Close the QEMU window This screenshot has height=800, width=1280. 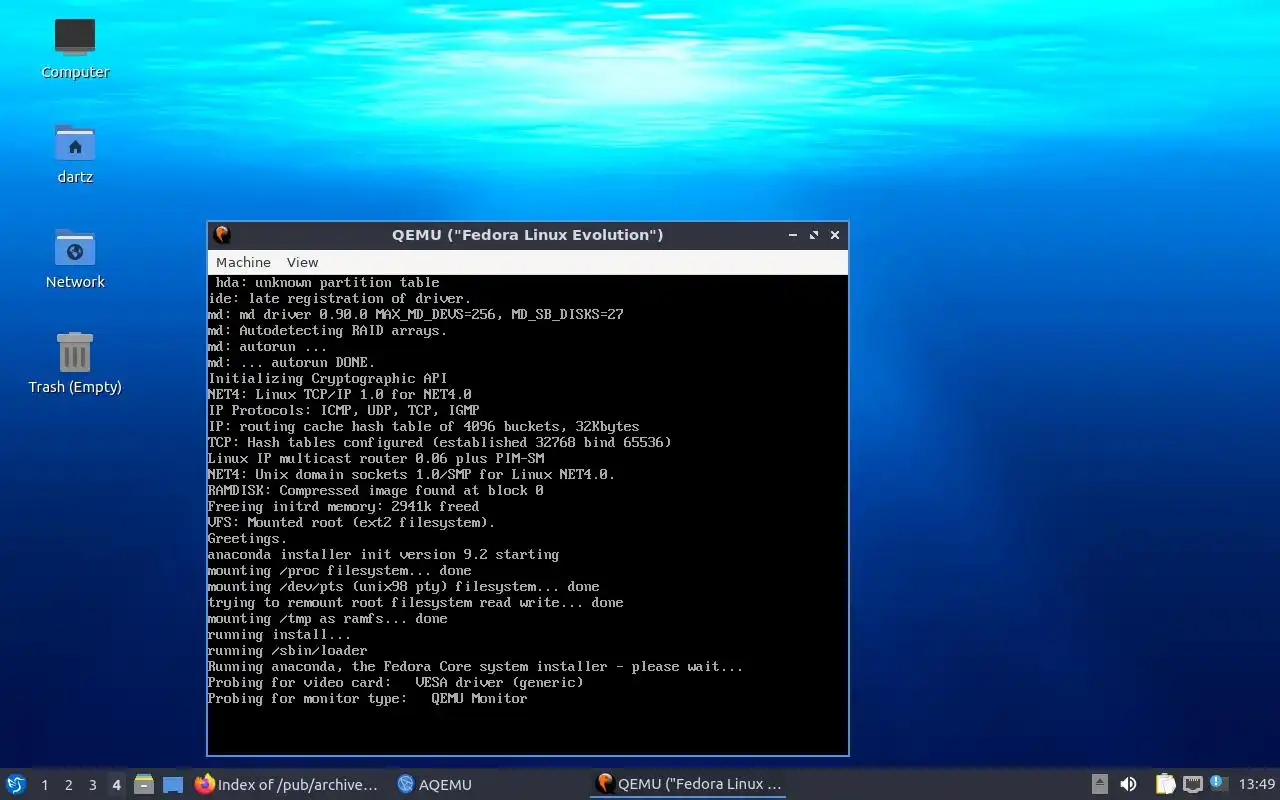coord(835,235)
